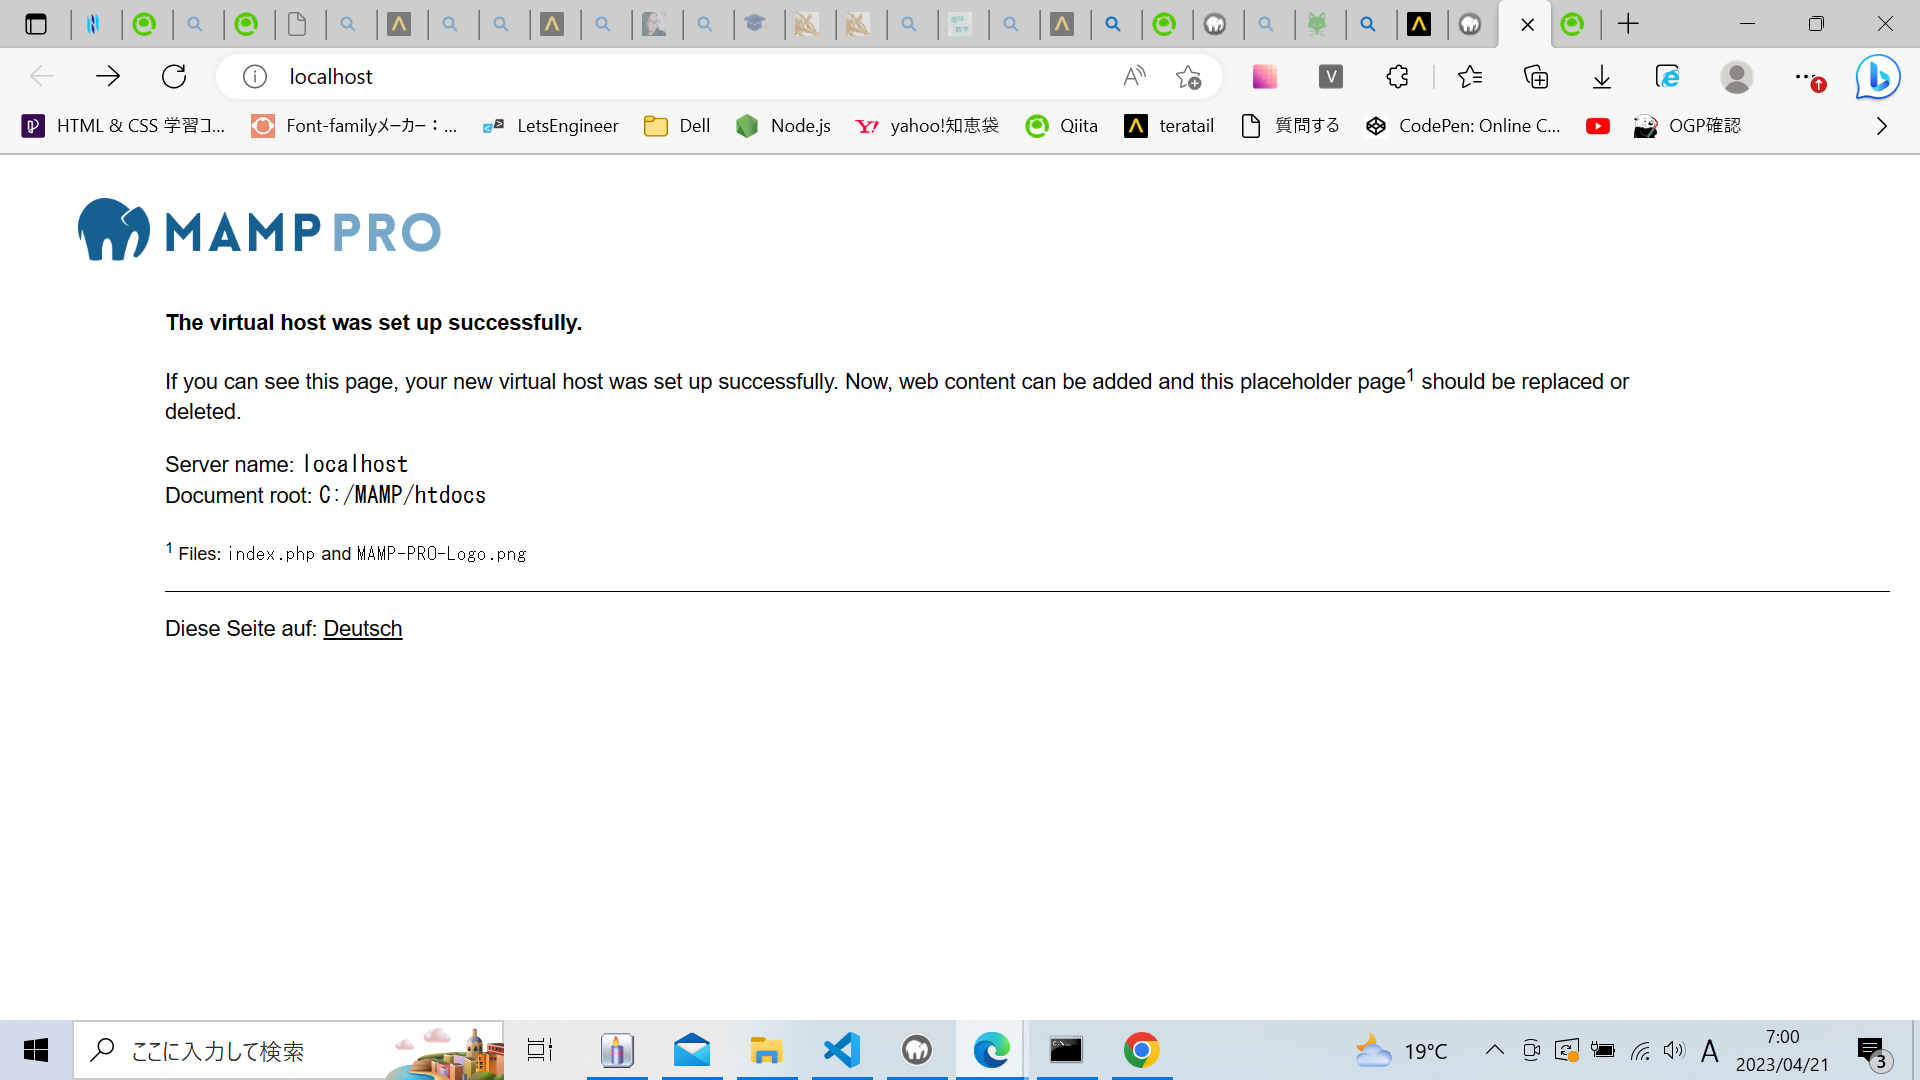Open the tab actions menu

[36, 24]
